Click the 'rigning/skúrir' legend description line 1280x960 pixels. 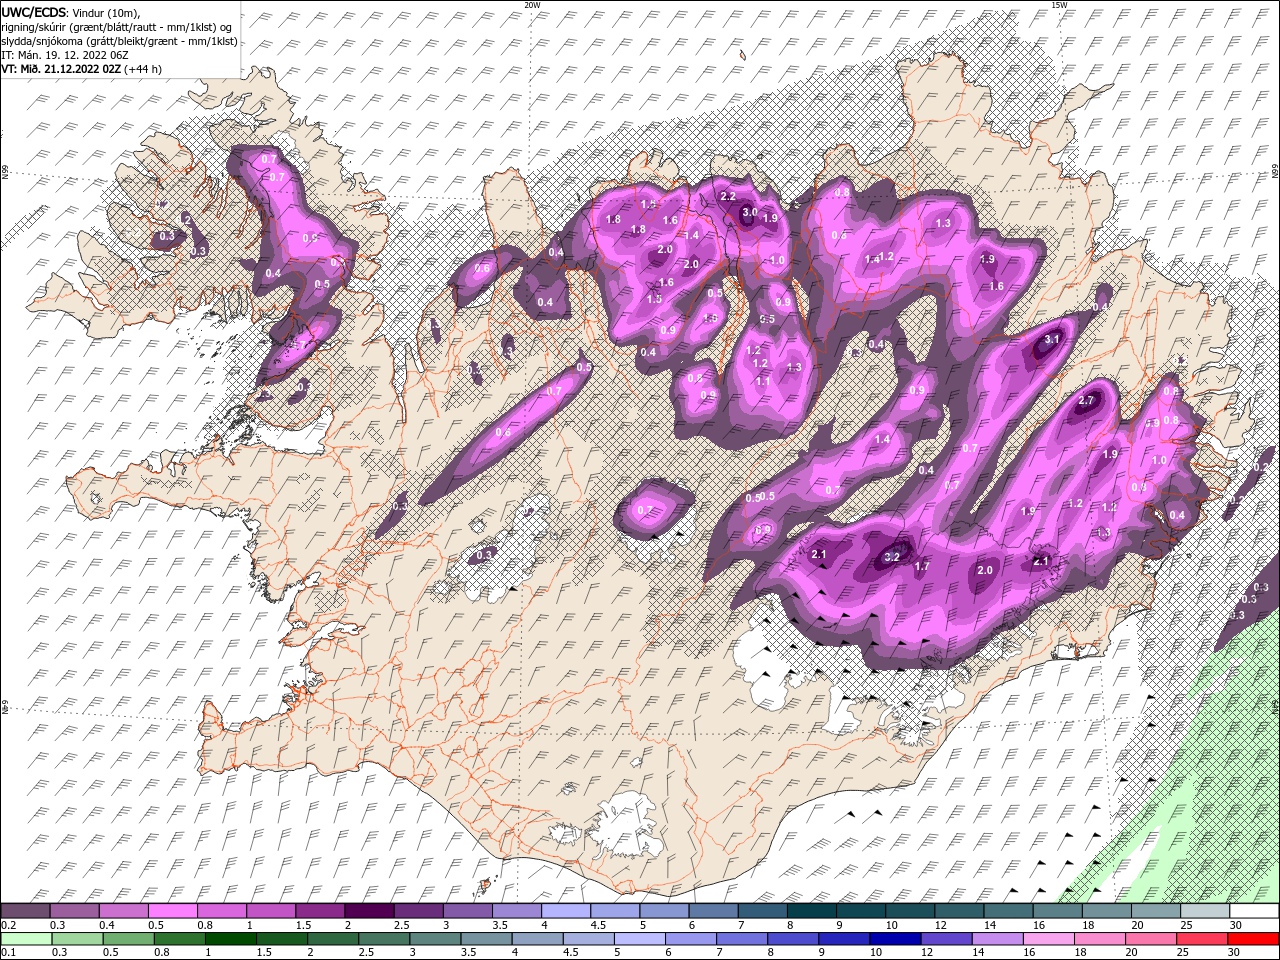tap(117, 26)
